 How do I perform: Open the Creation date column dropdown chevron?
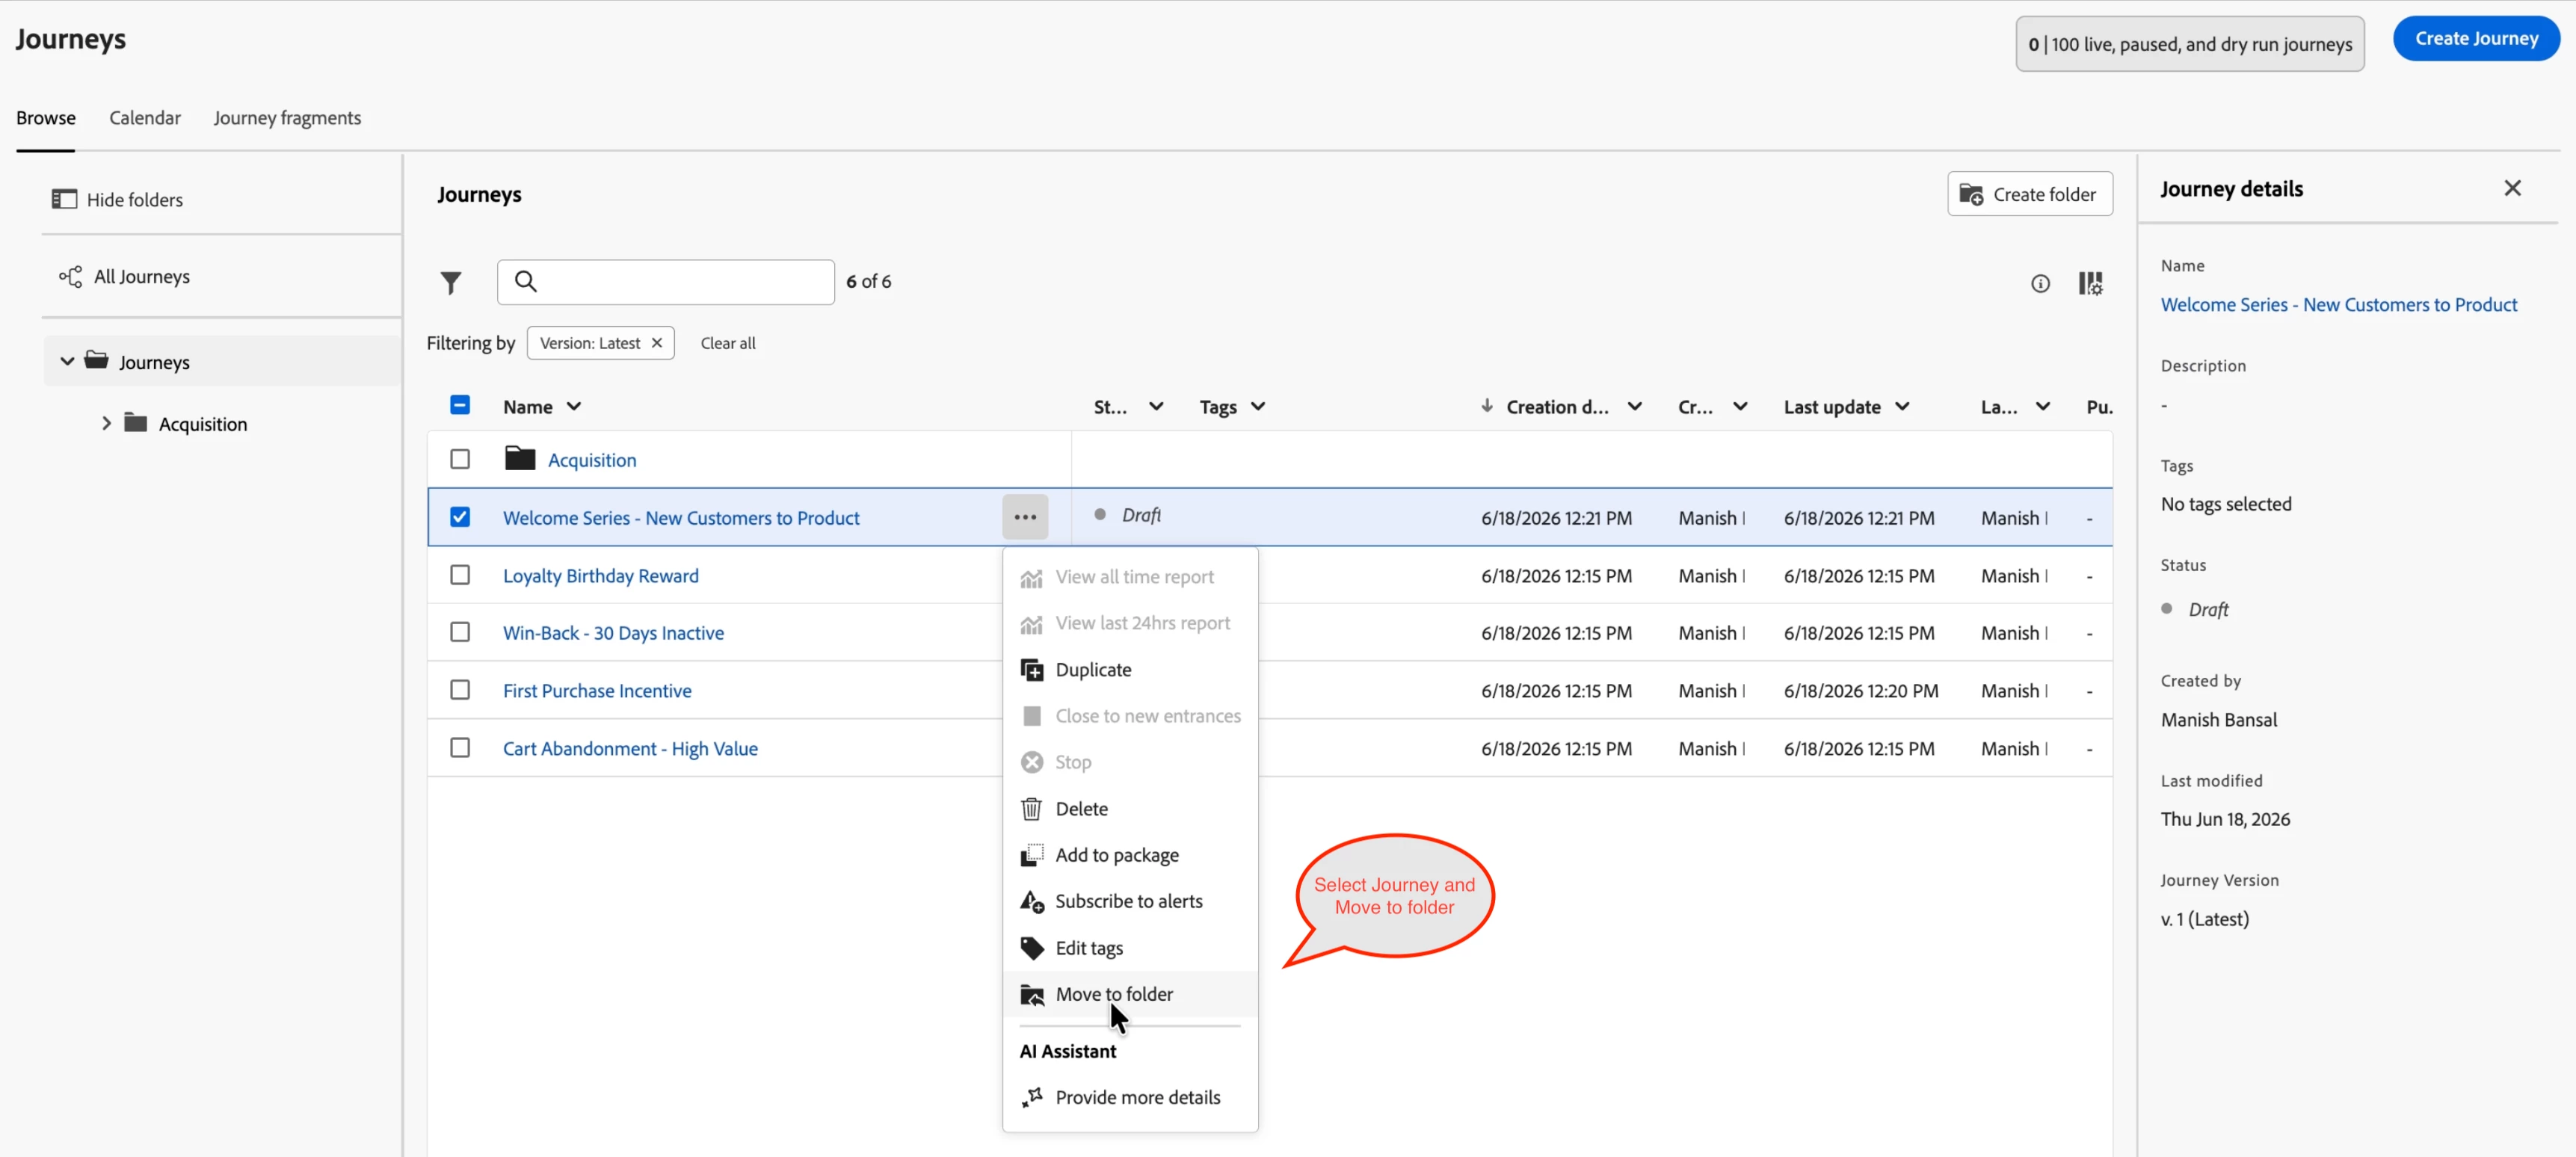point(1634,406)
